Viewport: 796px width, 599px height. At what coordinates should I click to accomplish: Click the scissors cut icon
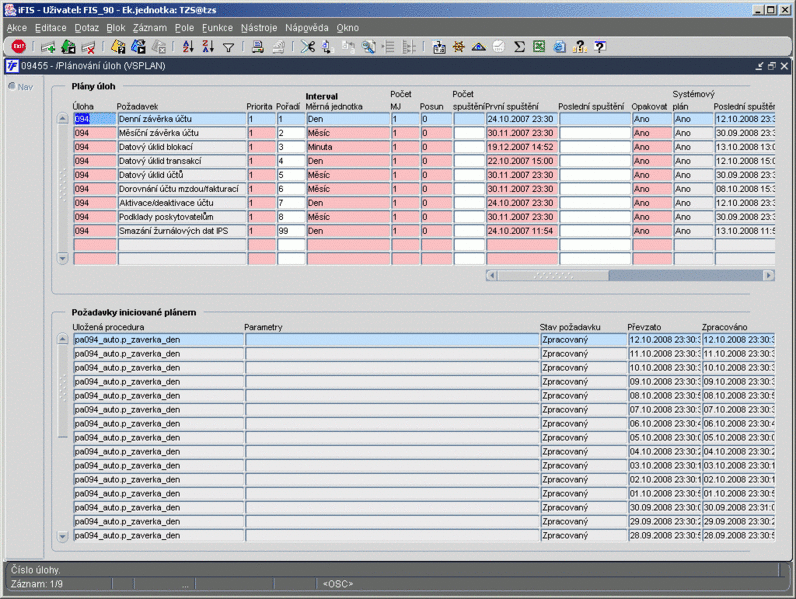pyautogui.click(x=307, y=47)
